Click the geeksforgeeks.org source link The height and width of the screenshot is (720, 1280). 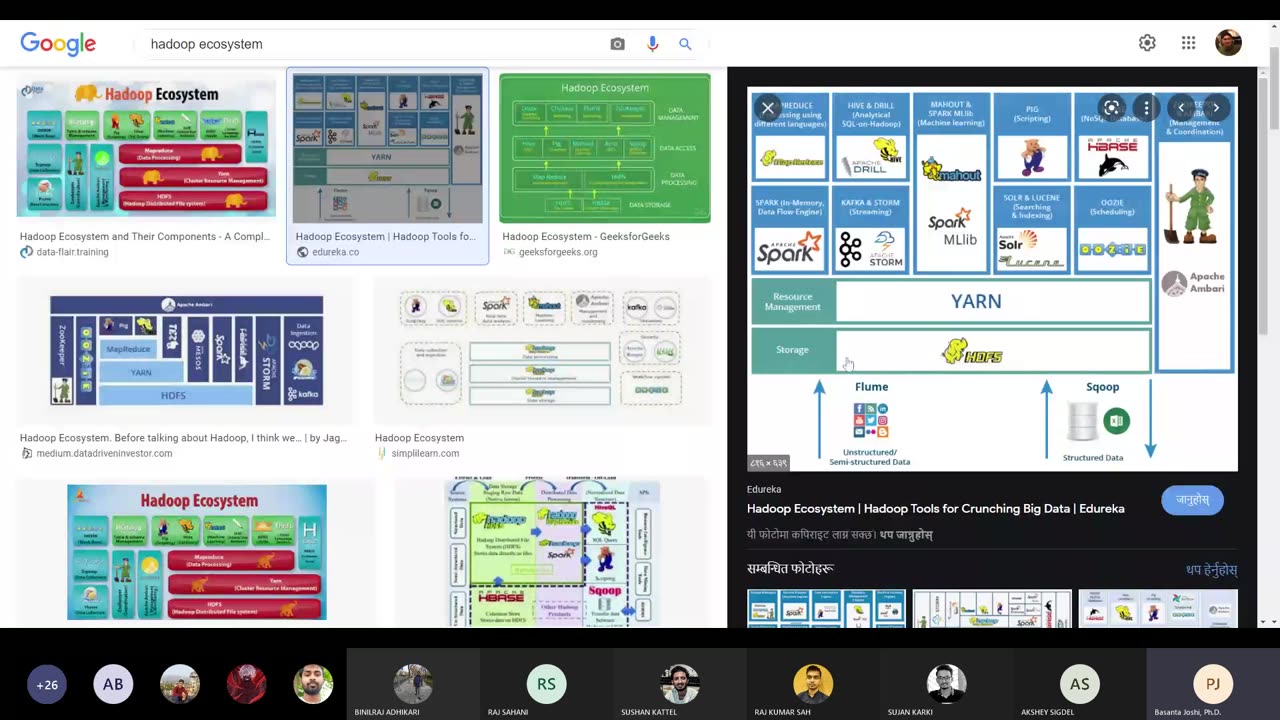558,252
